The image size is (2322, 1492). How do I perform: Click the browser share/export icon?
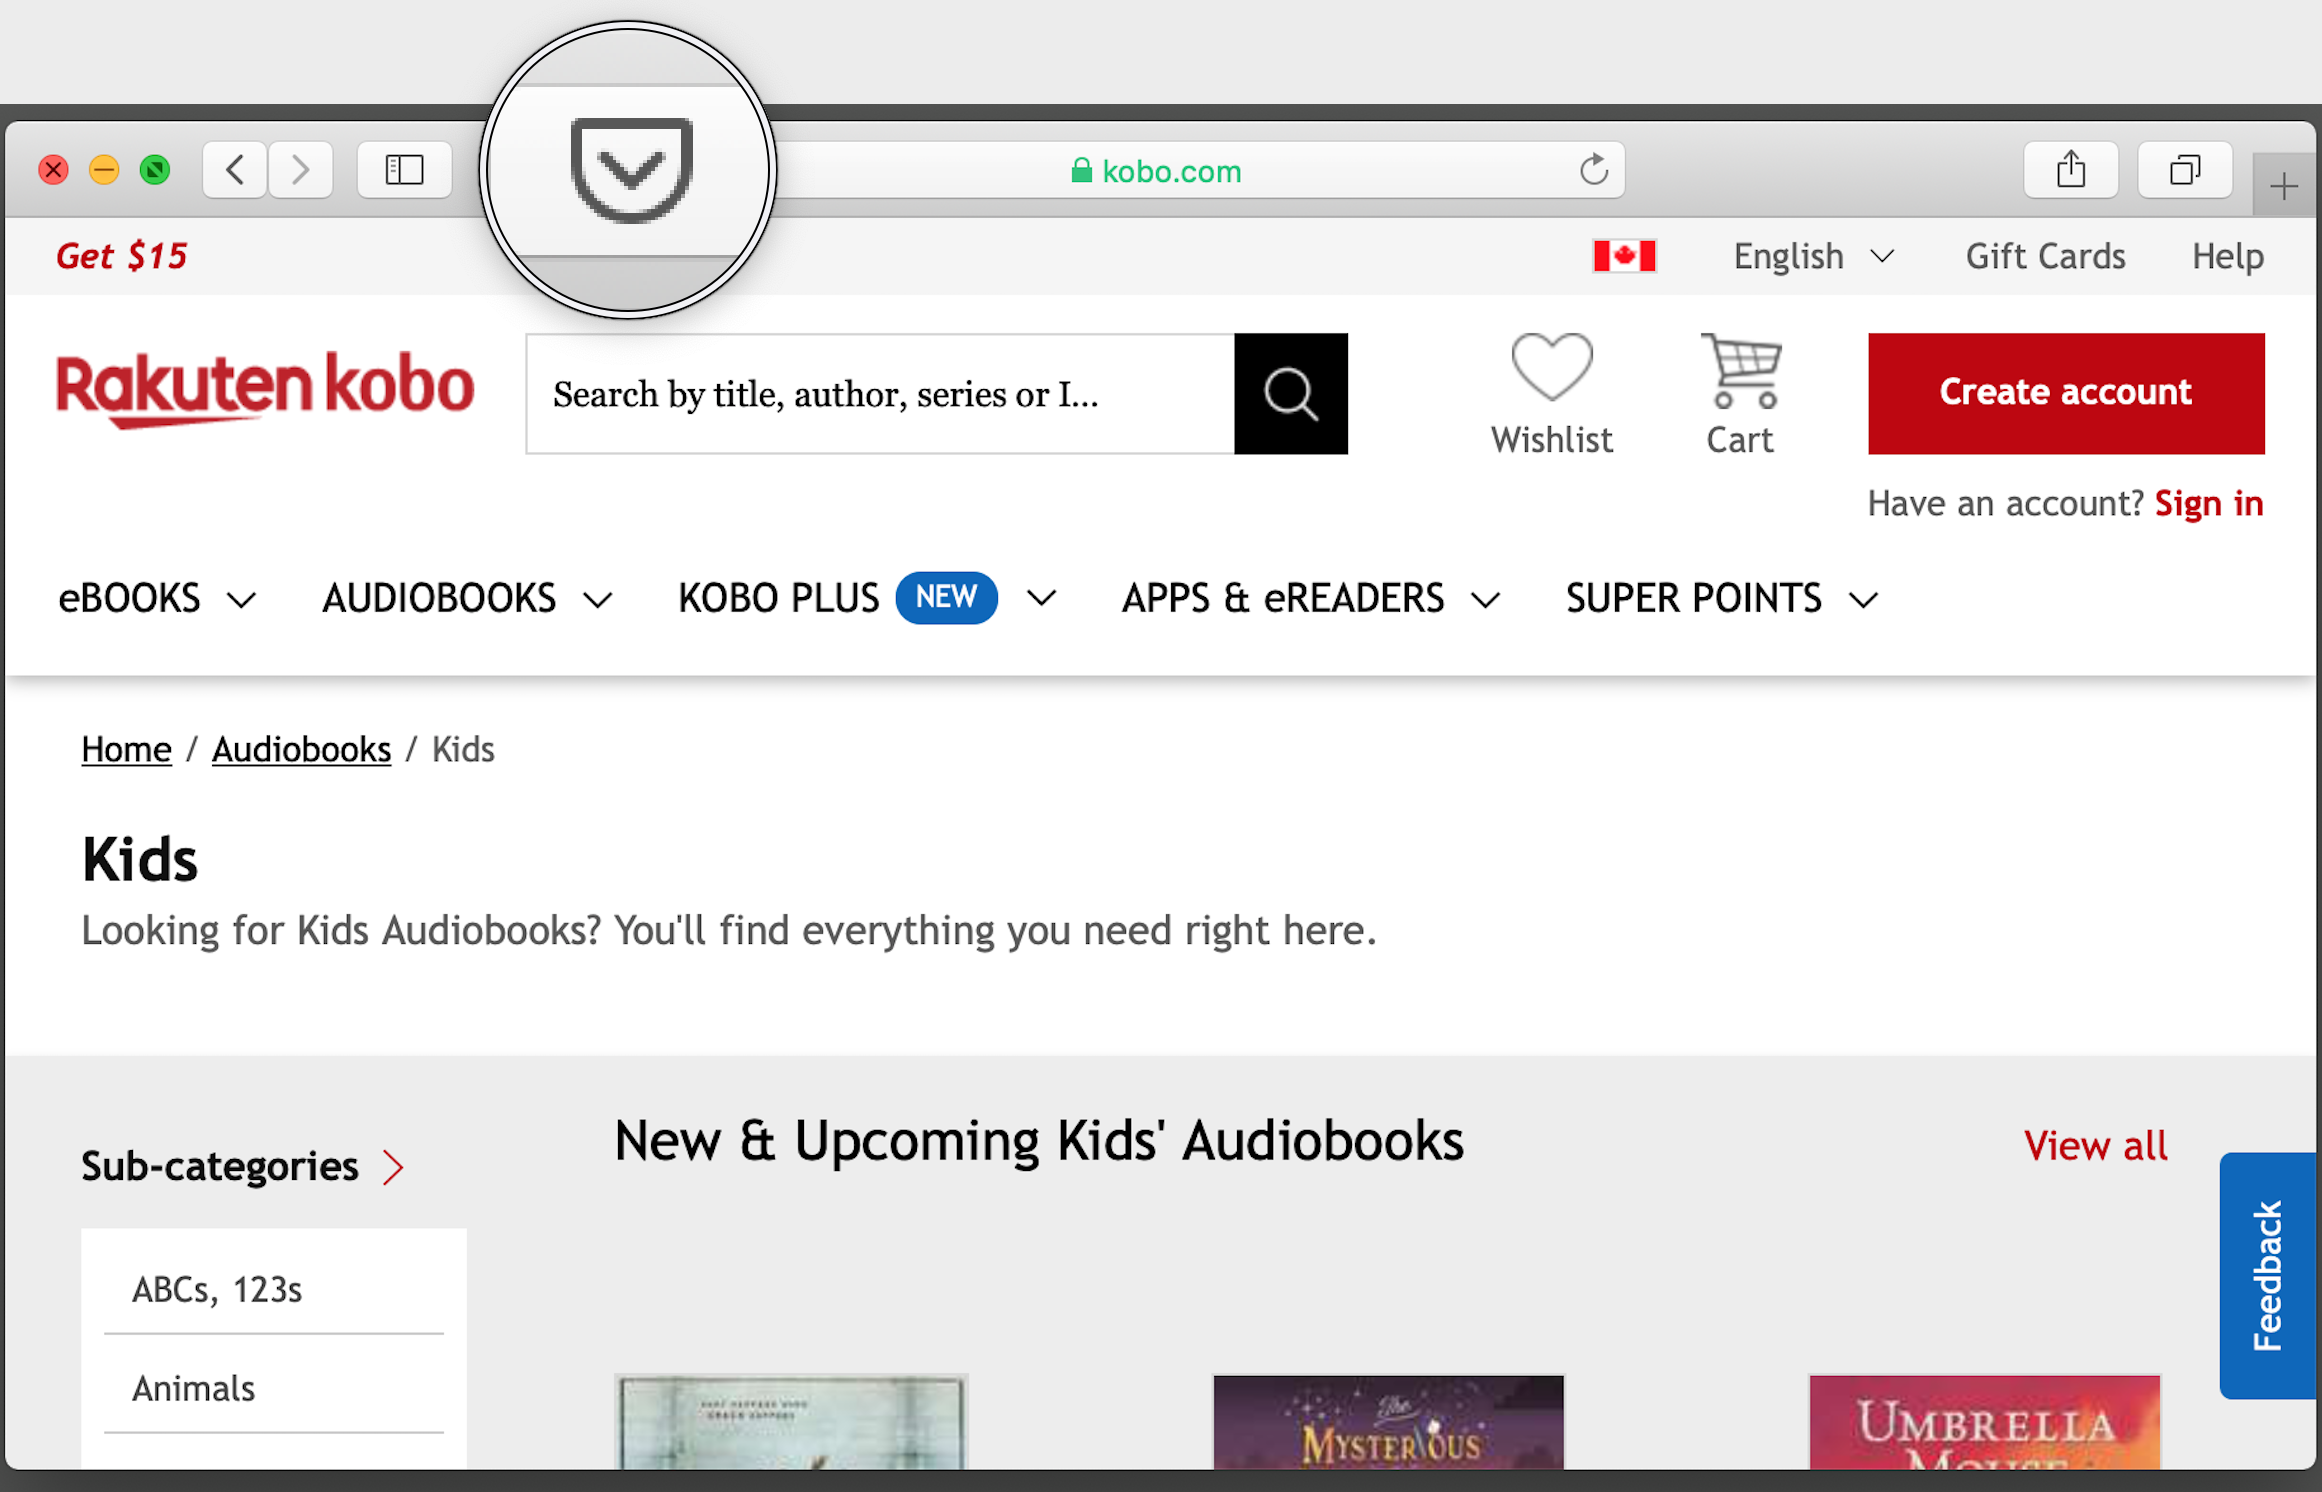click(x=2072, y=167)
